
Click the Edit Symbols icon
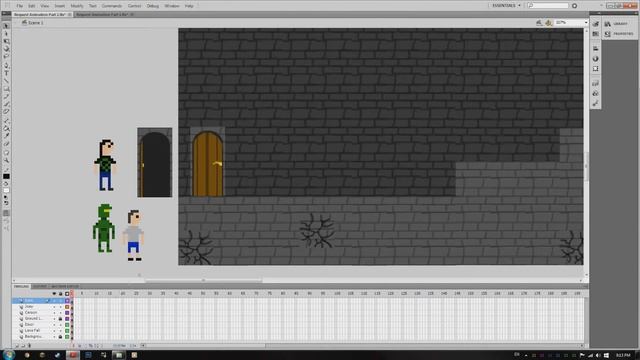coord(549,23)
